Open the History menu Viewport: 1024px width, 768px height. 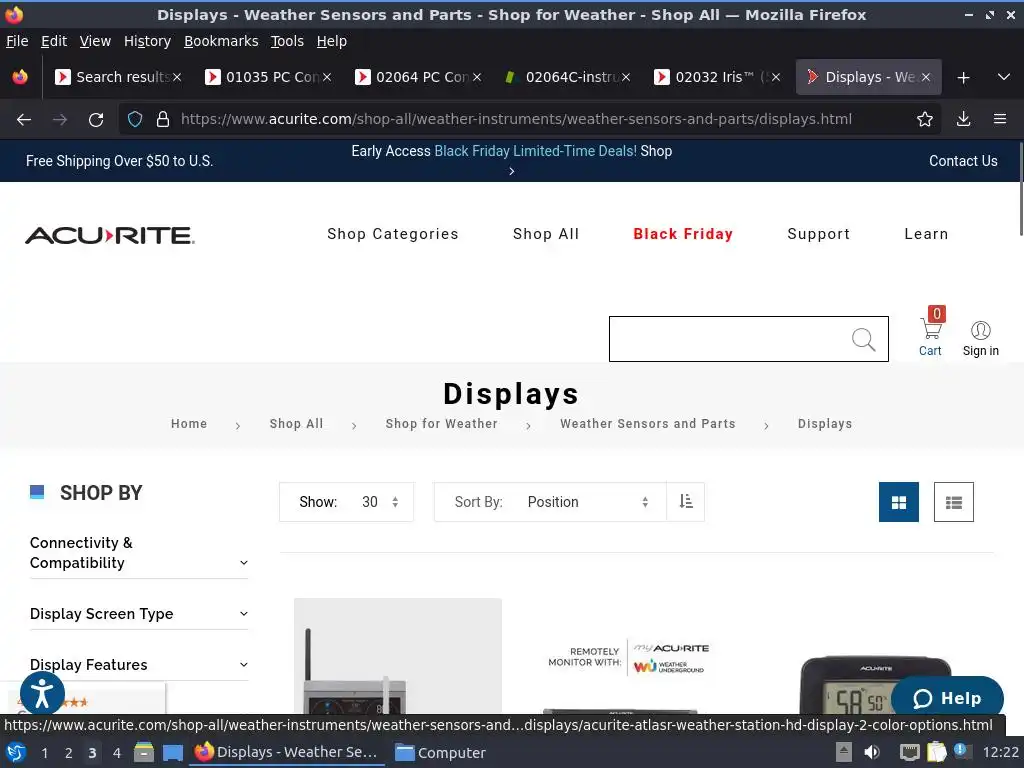(147, 41)
